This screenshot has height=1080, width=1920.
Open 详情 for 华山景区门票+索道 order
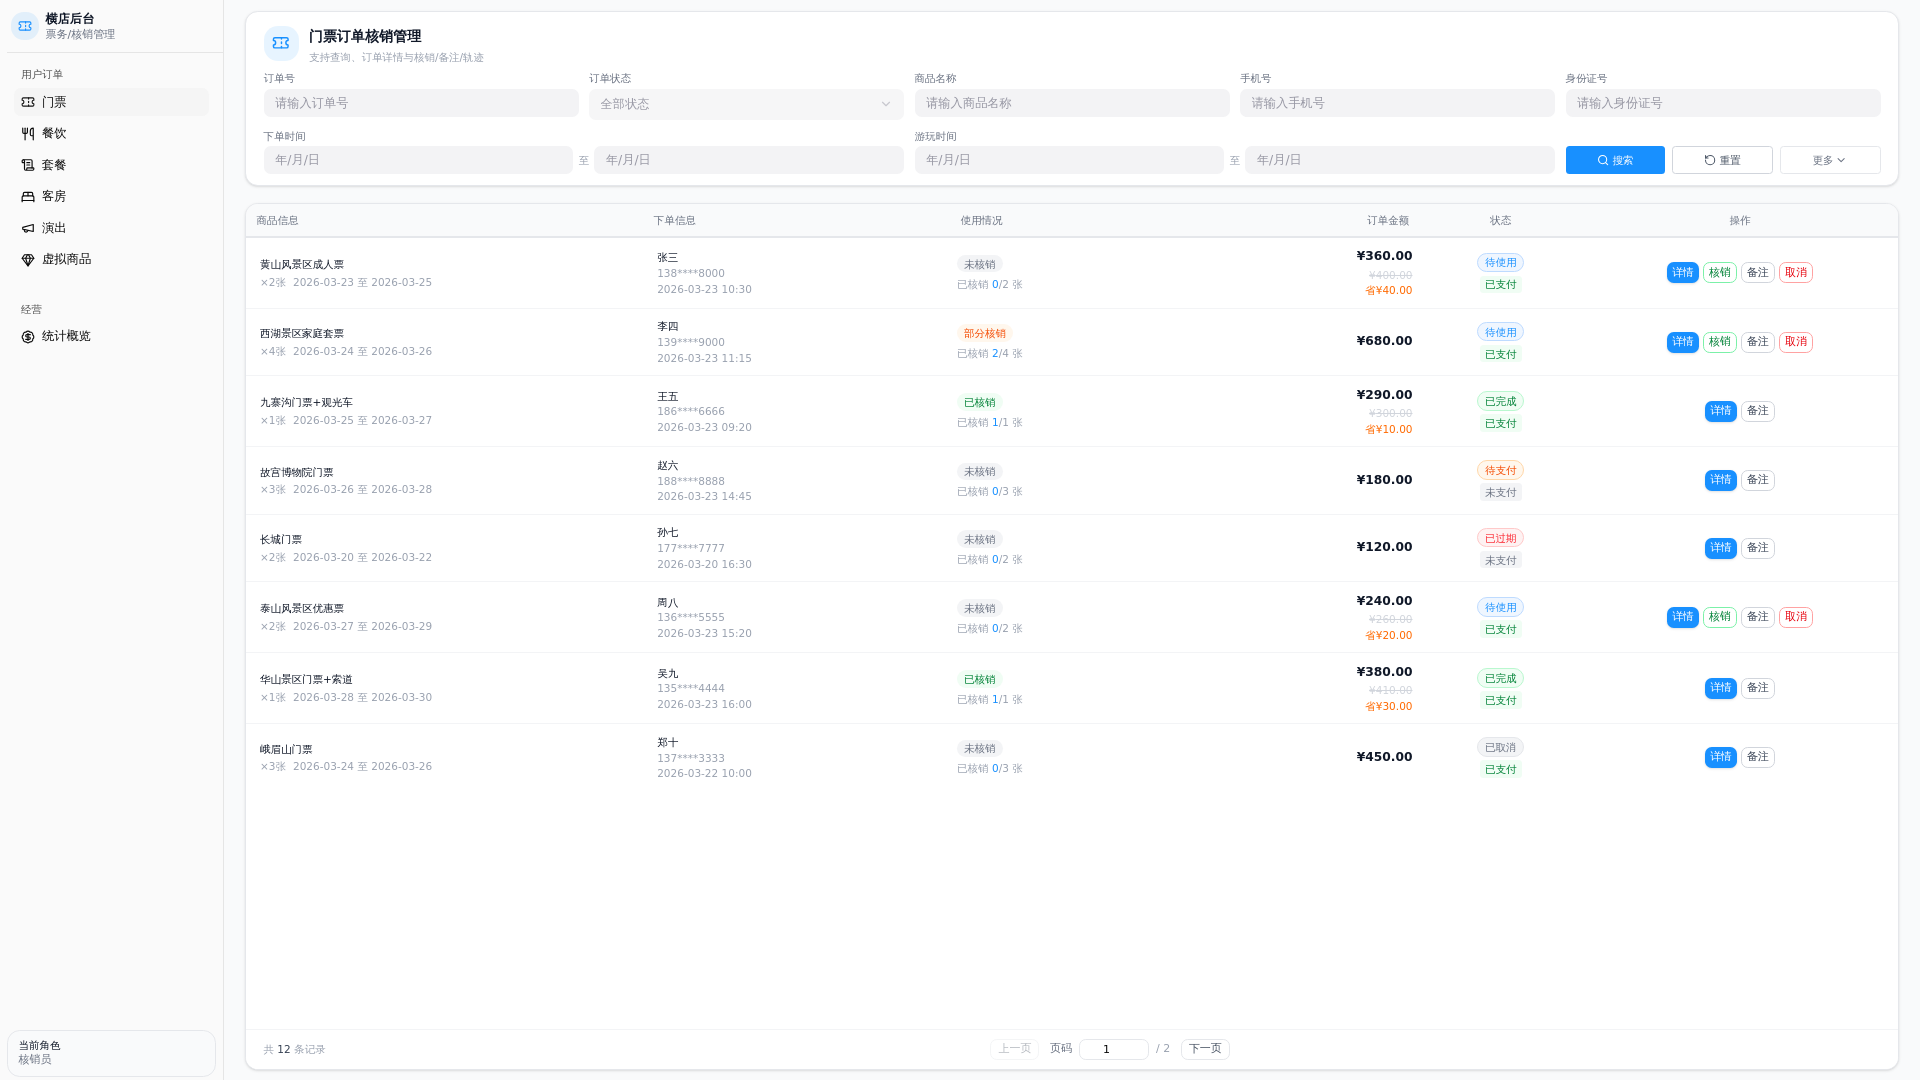[x=1721, y=688]
